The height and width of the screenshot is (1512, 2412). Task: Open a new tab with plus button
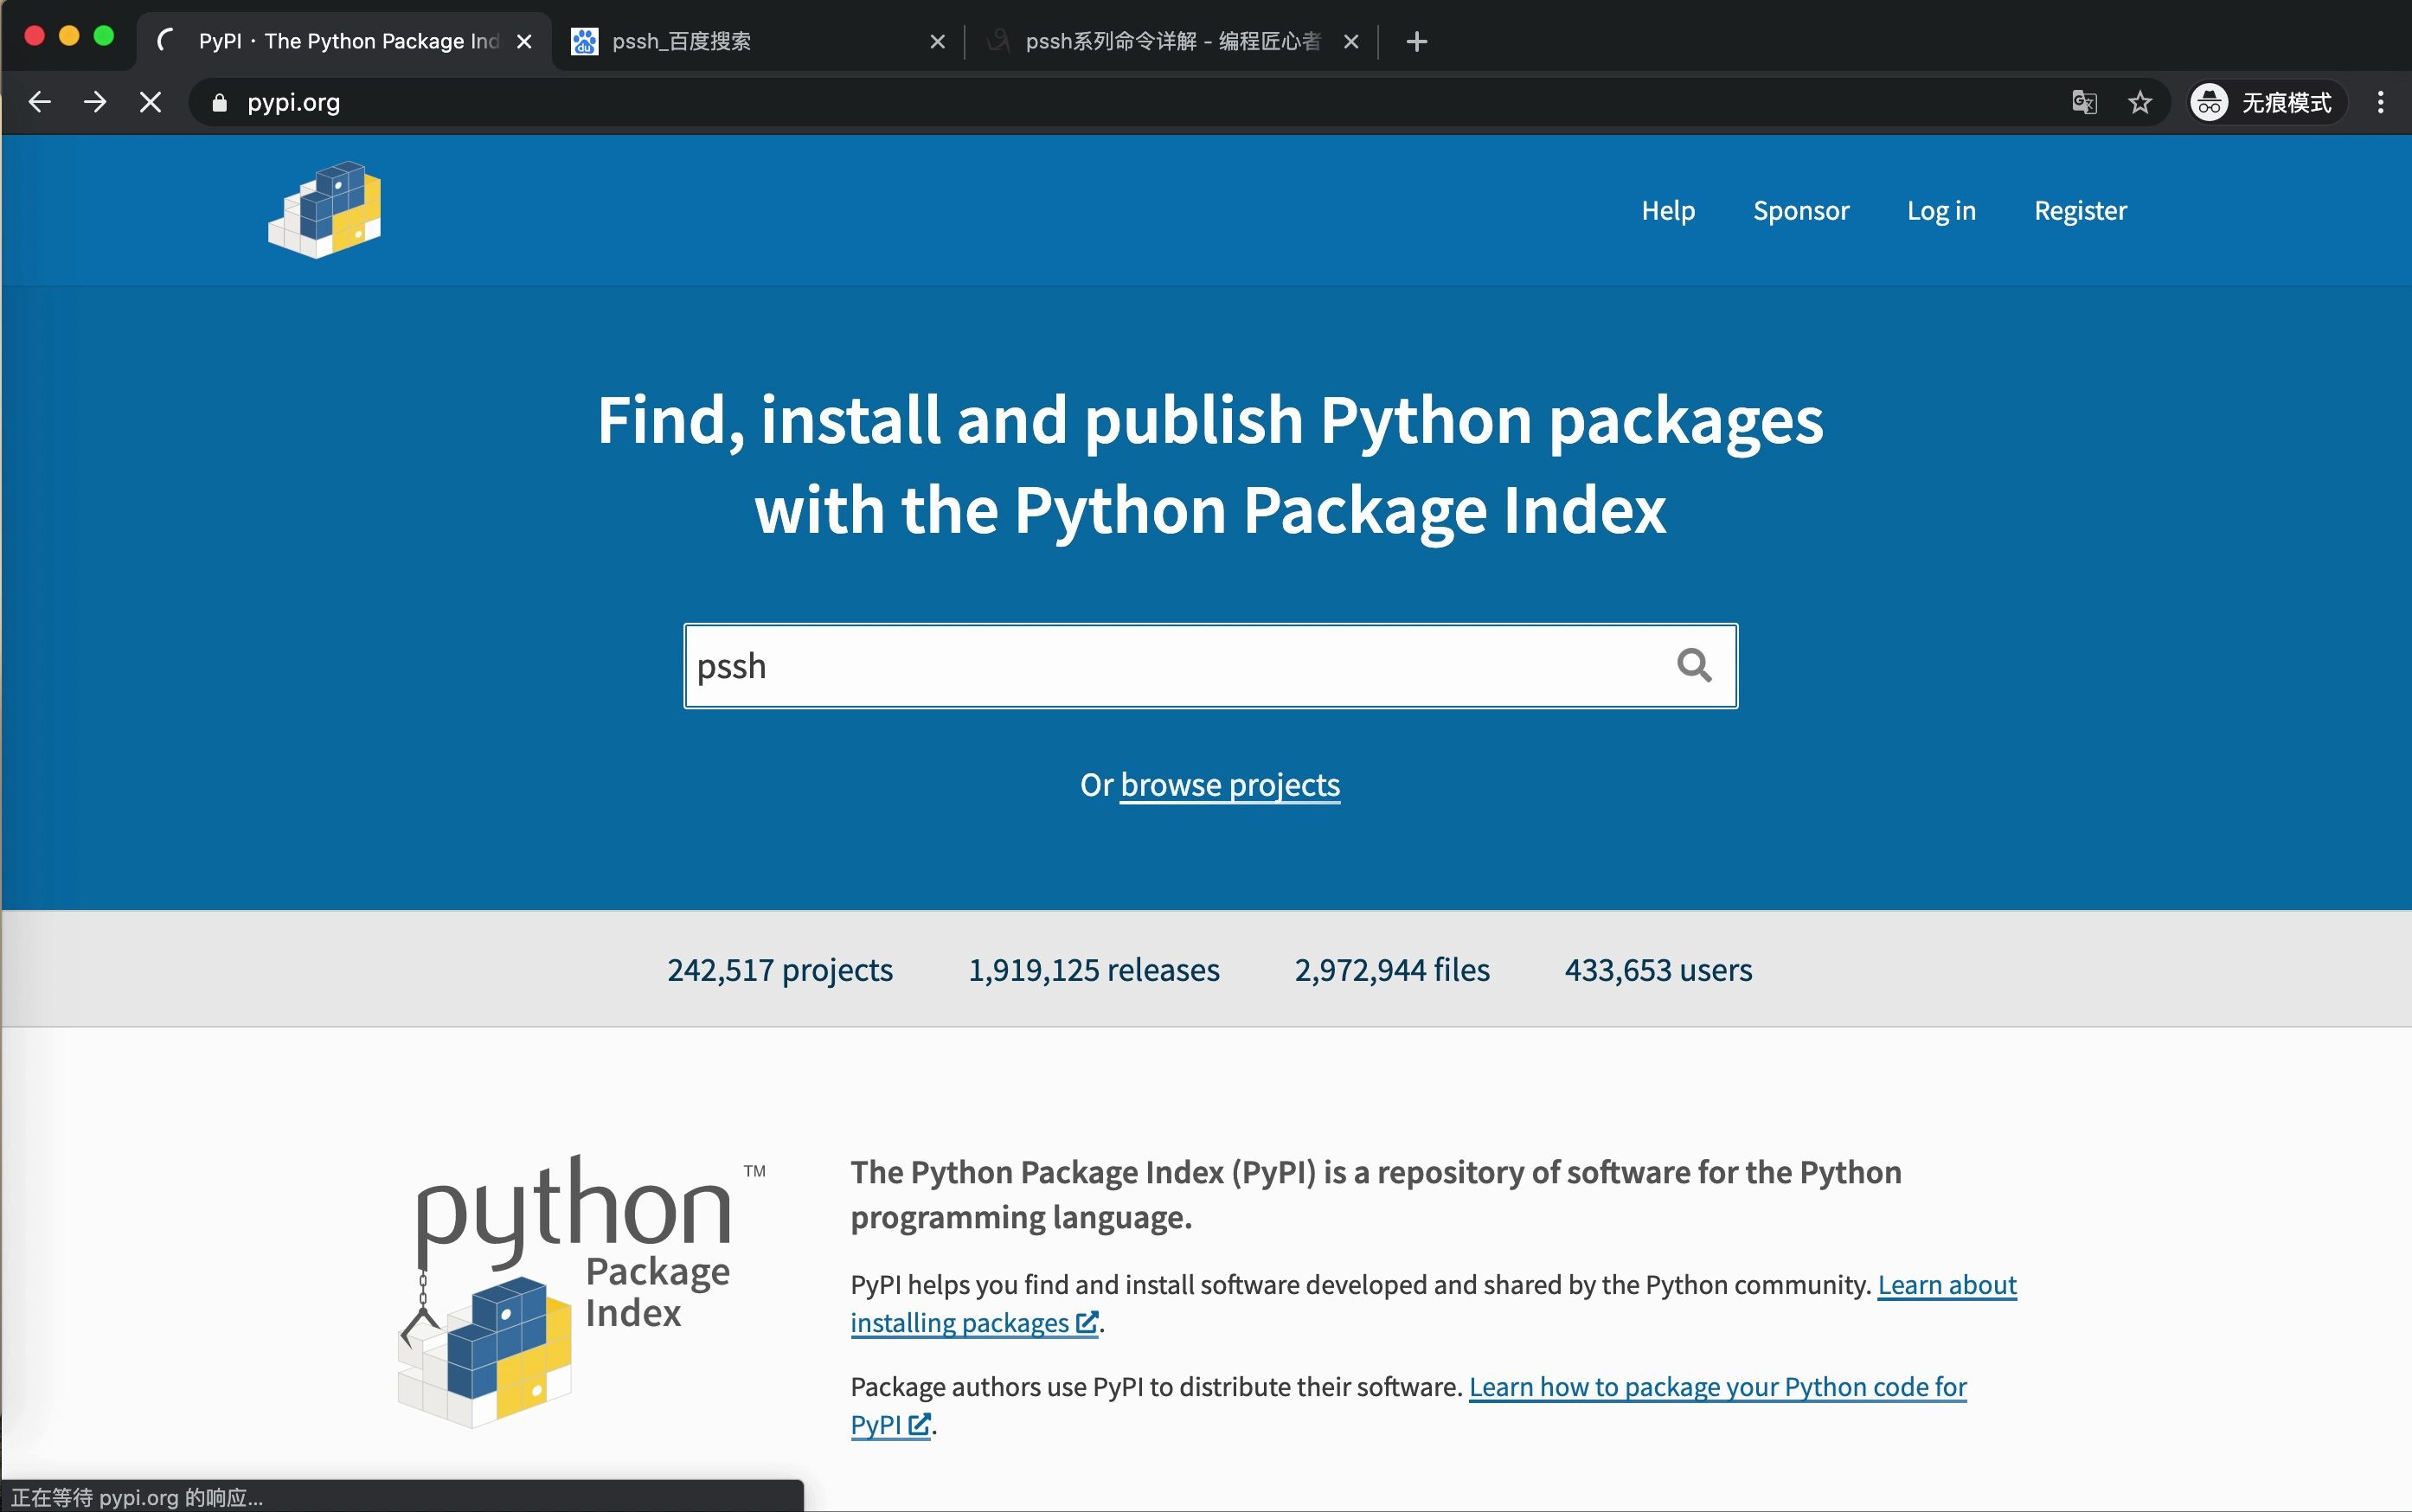pyautogui.click(x=1416, y=41)
